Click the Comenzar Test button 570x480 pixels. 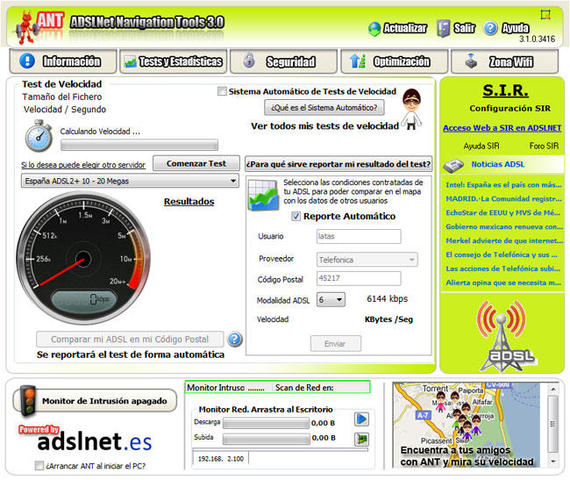(x=196, y=164)
